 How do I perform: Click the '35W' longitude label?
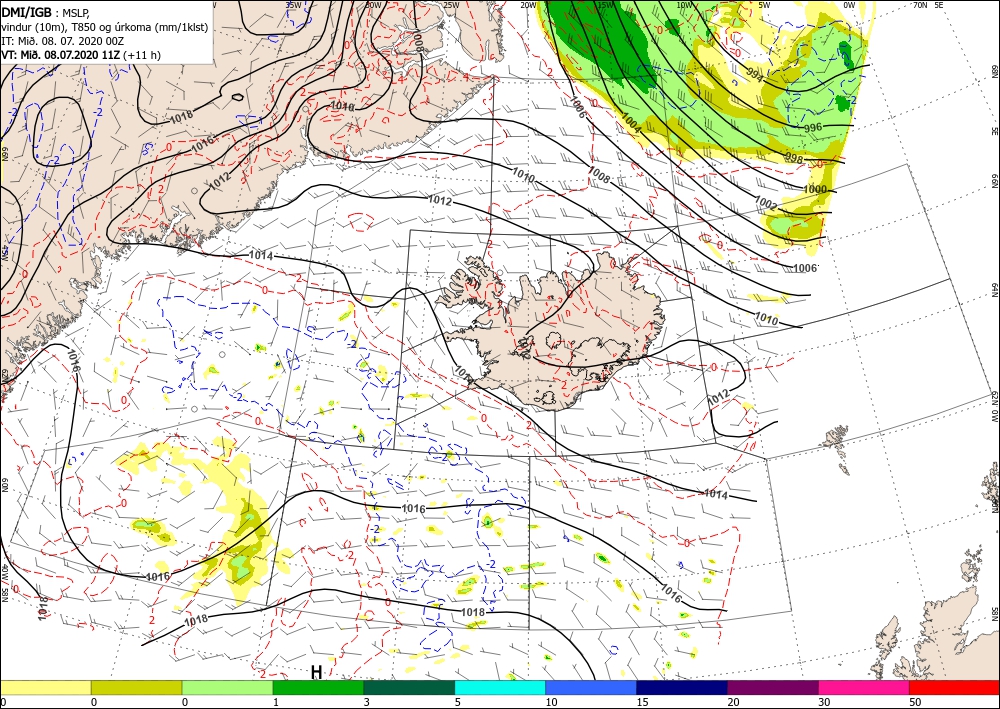(x=293, y=4)
